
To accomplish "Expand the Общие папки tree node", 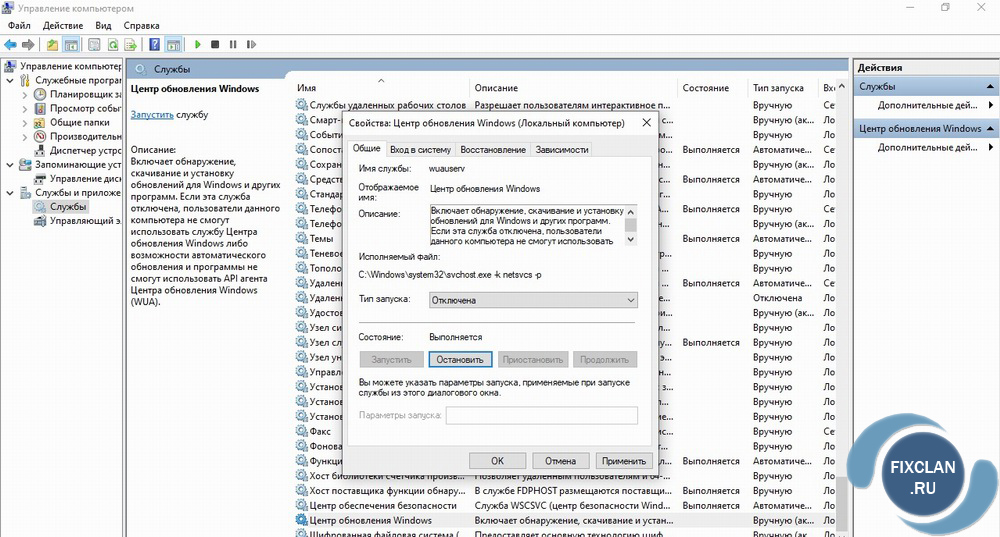I will click(x=26, y=123).
